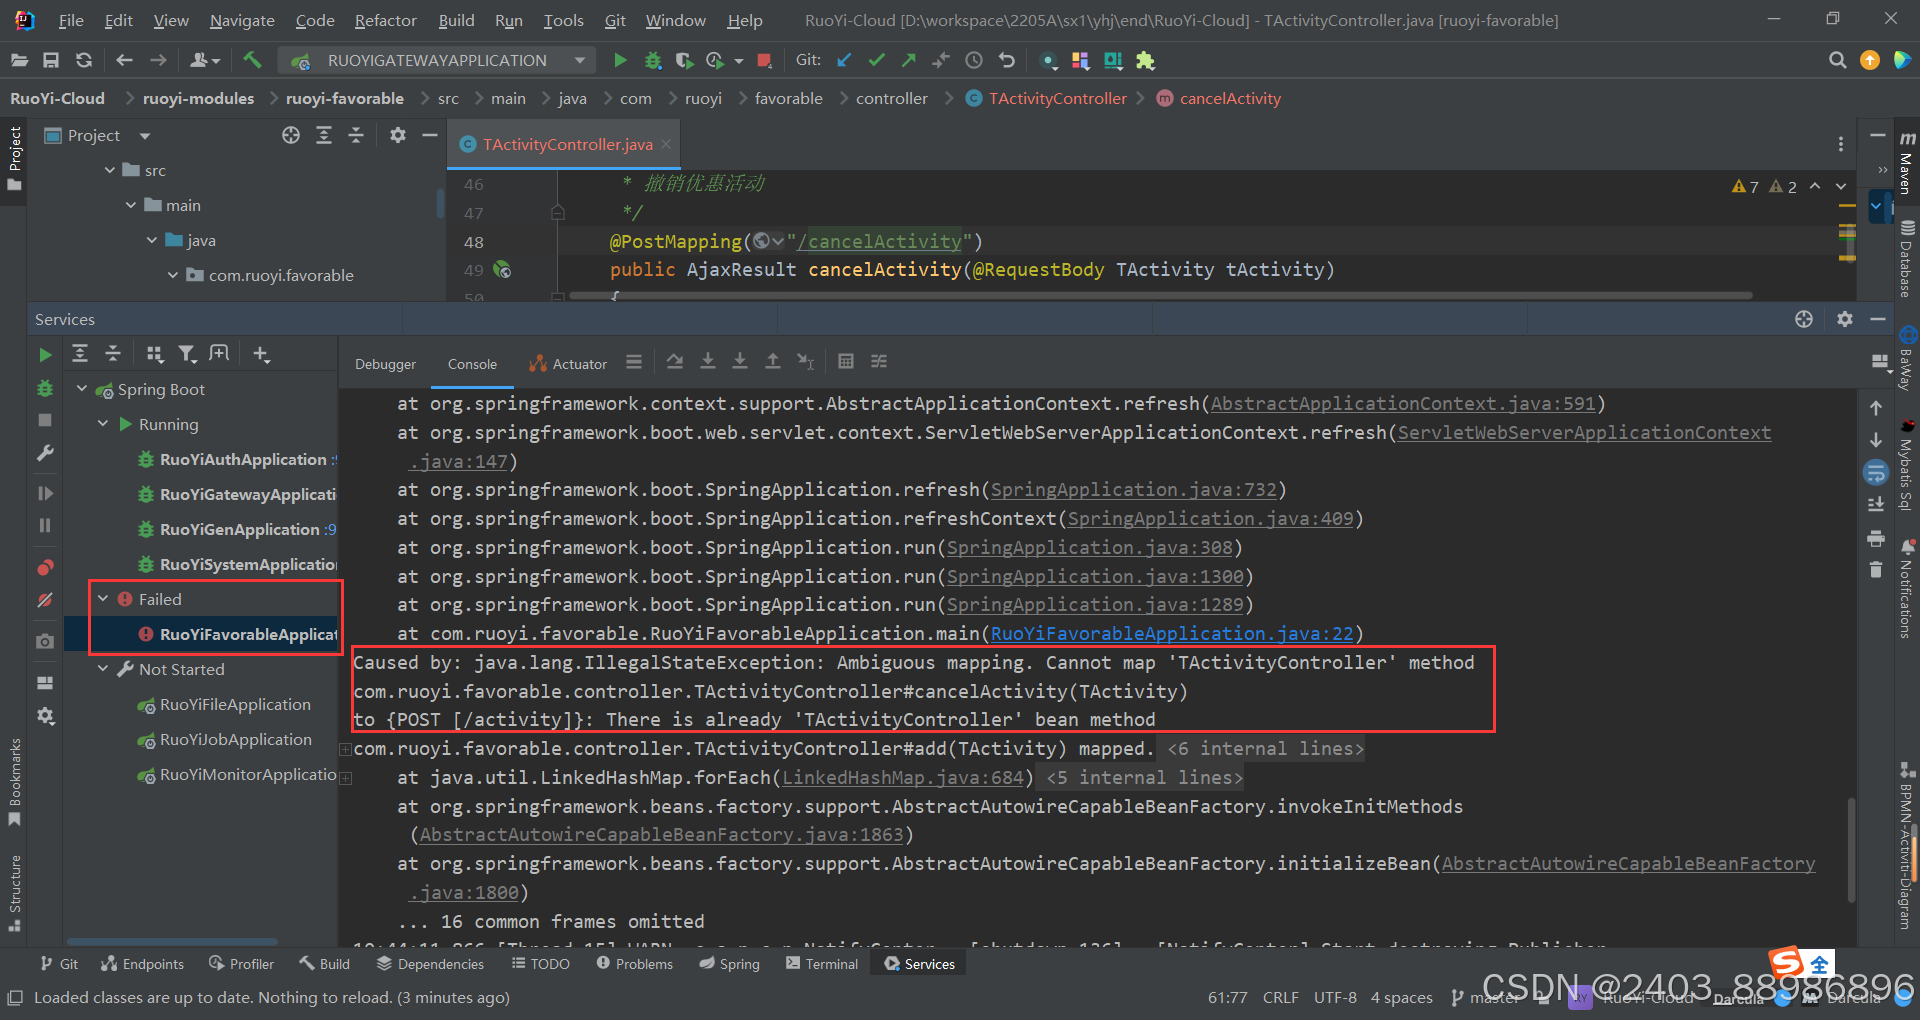Image resolution: width=1920 pixels, height=1020 pixels.
Task: Rollback changes with the undo arrow icon
Action: click(x=1006, y=60)
